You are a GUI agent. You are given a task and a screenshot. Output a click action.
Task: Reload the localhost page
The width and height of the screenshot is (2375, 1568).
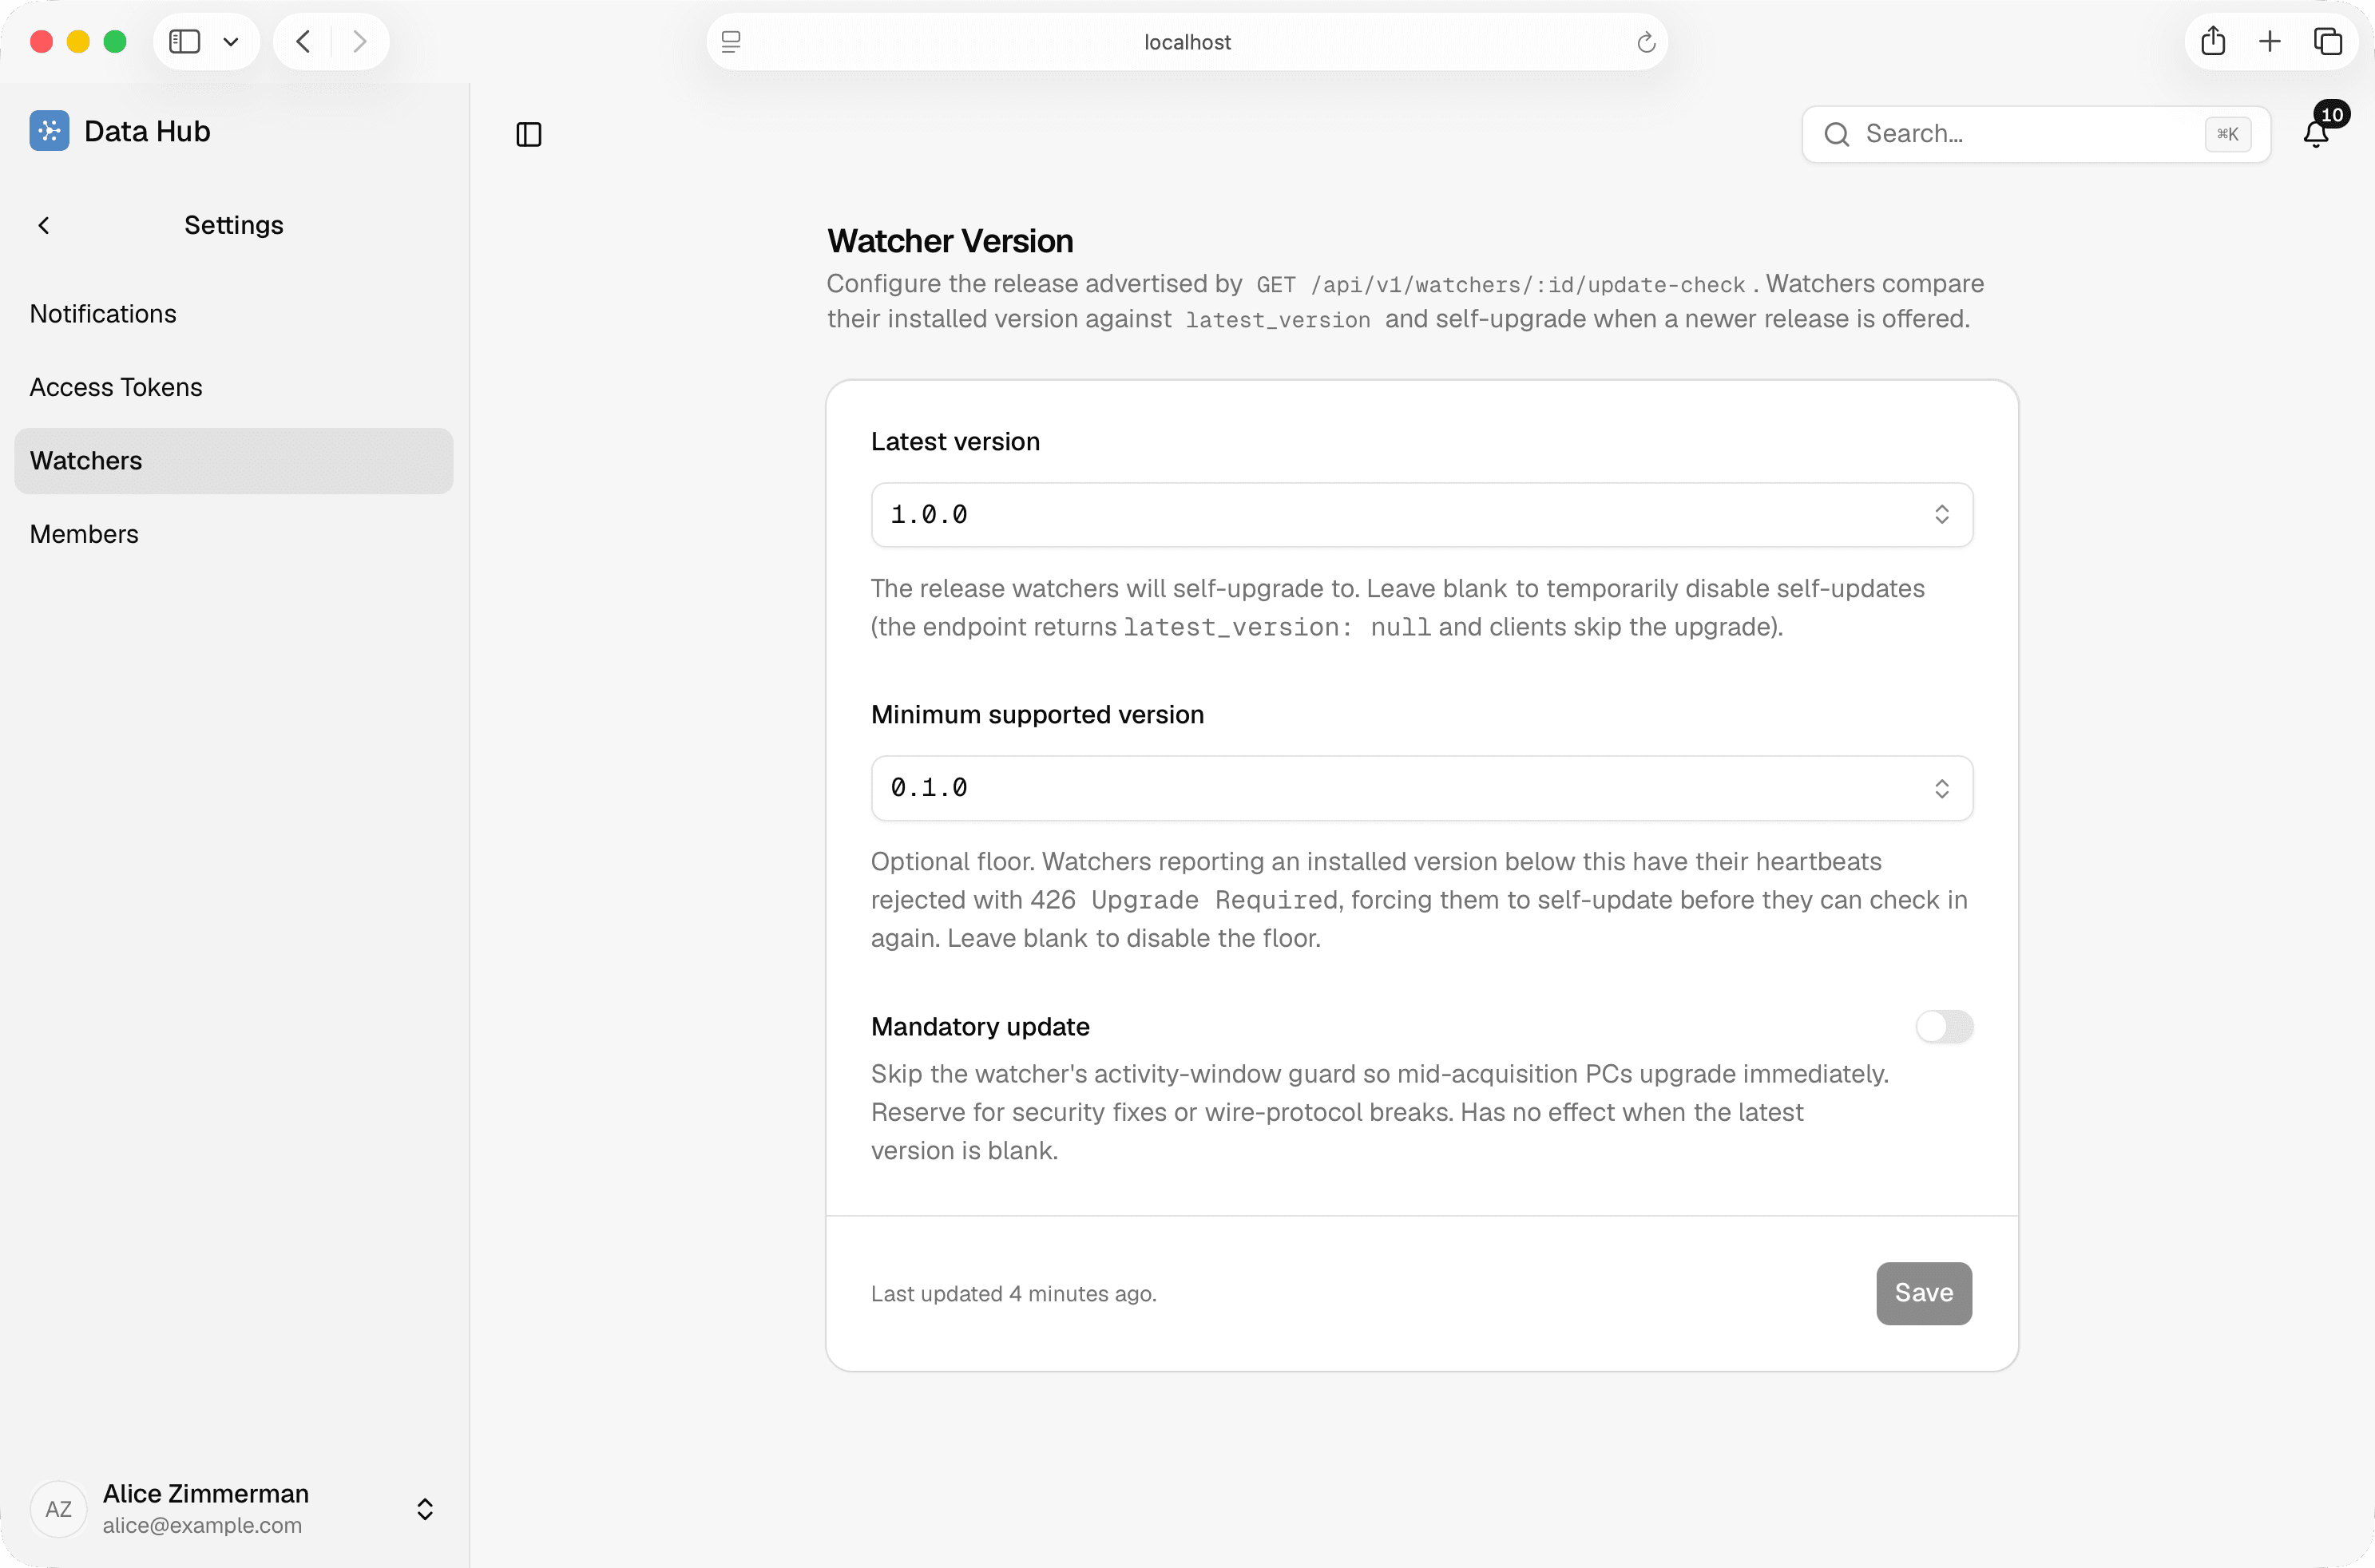pos(1646,42)
